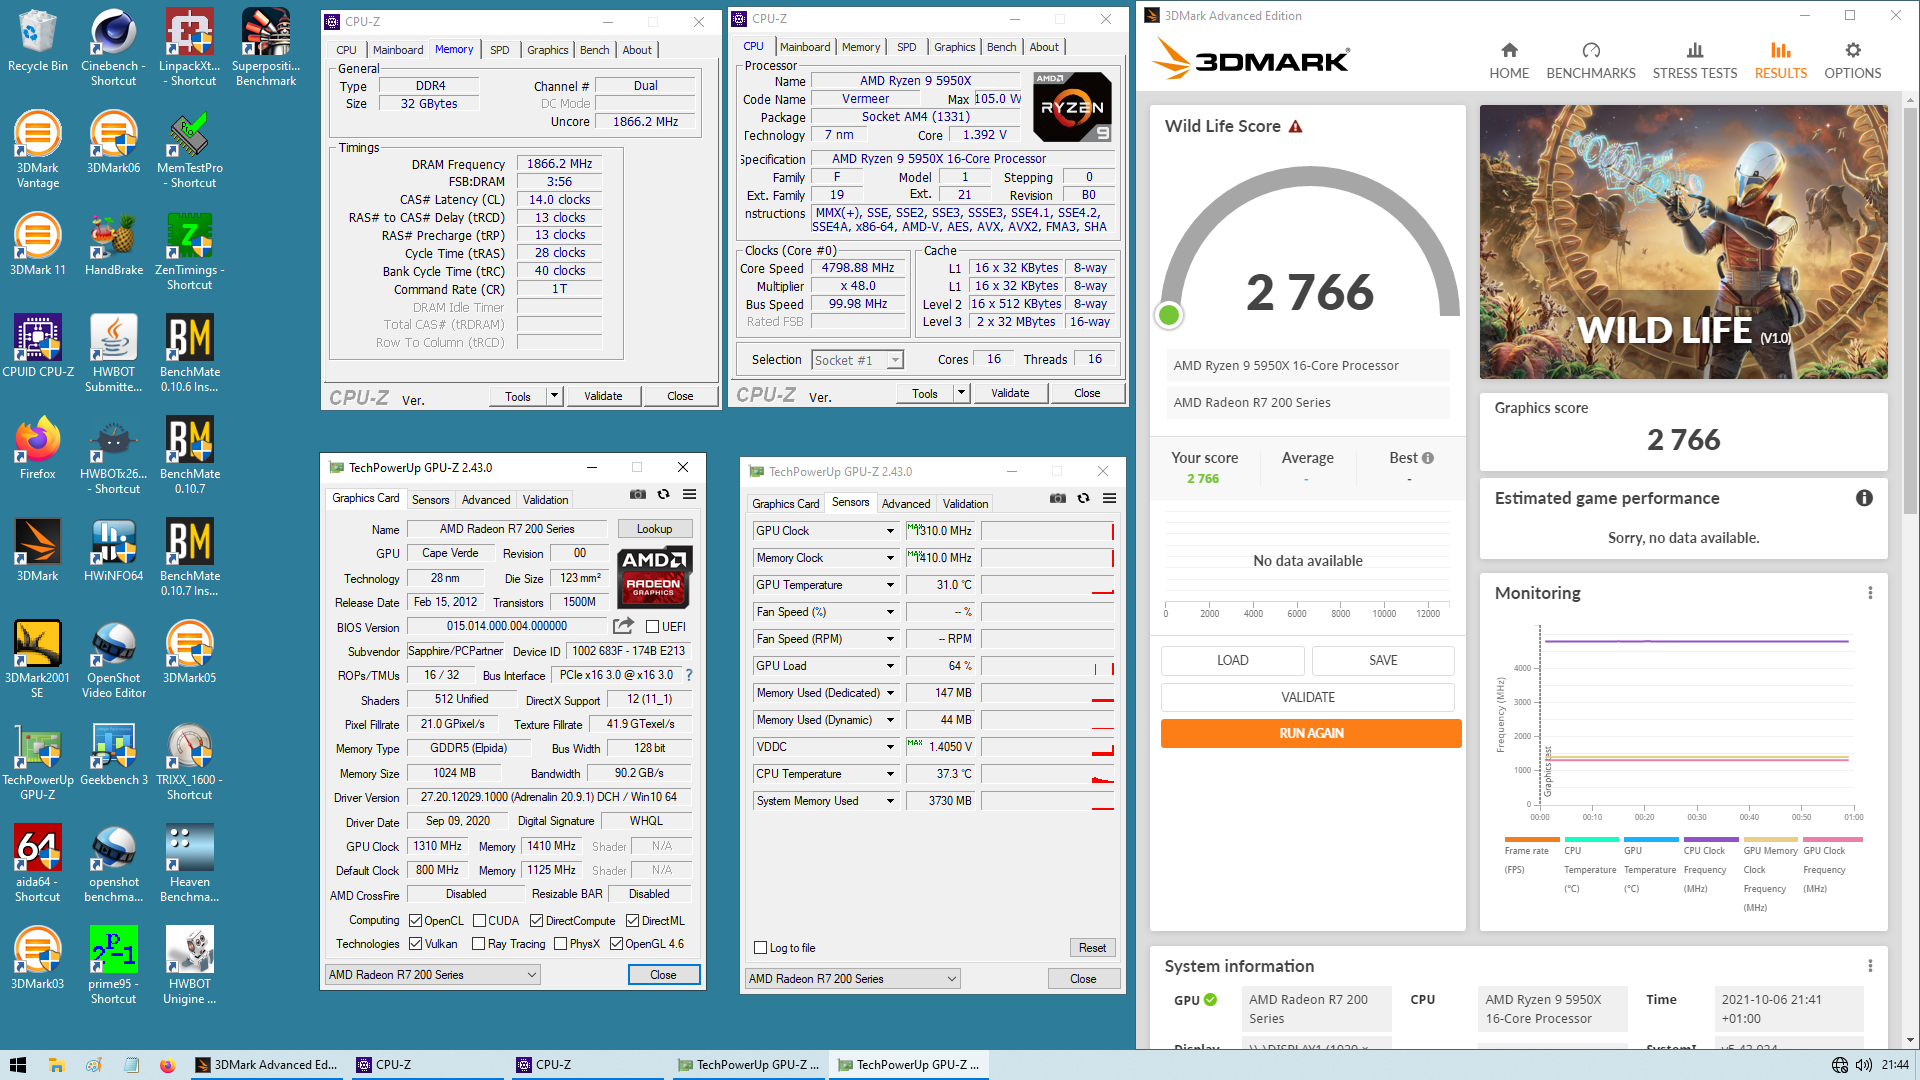Toggle OpenCL checkbox
The image size is (1920, 1080).
[416, 921]
